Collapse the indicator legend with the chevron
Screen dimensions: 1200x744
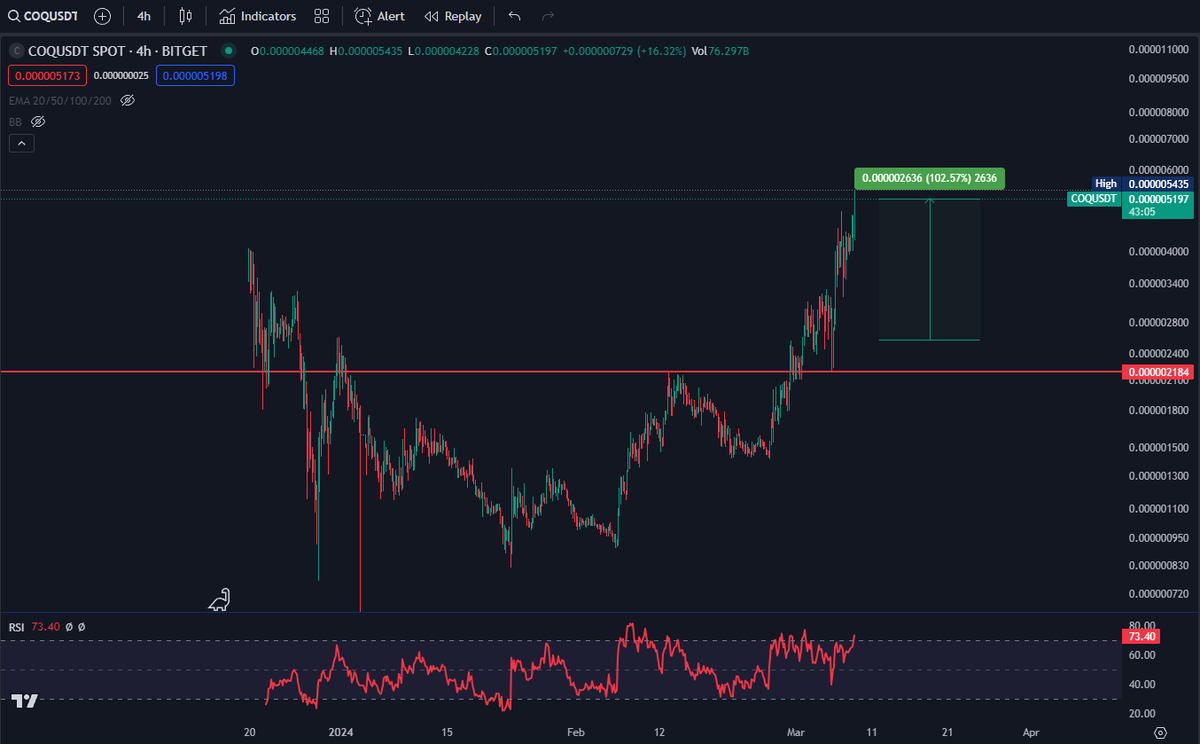pyautogui.click(x=21, y=144)
